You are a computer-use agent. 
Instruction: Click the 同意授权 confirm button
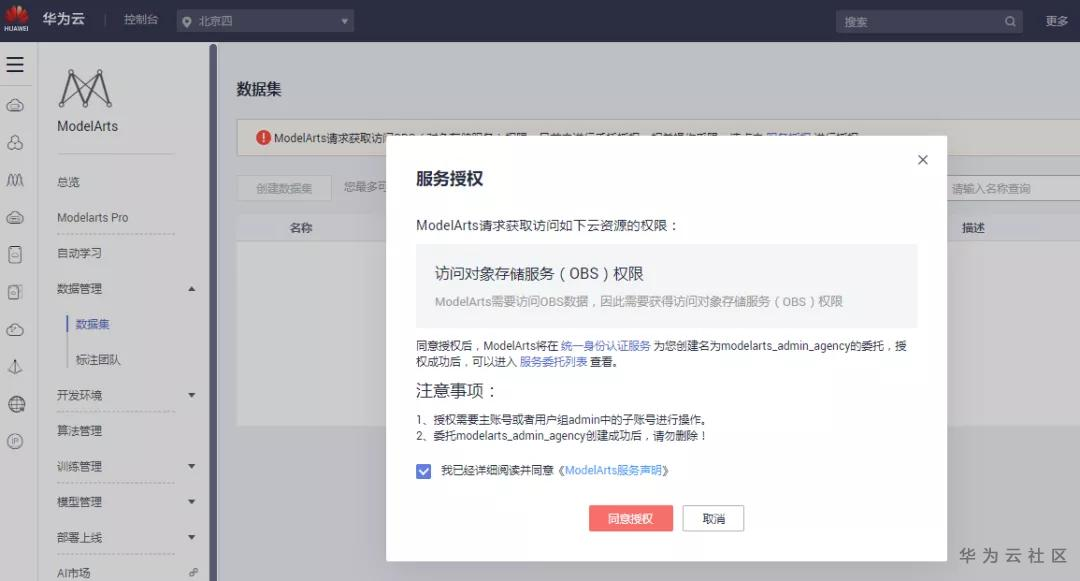tap(629, 518)
